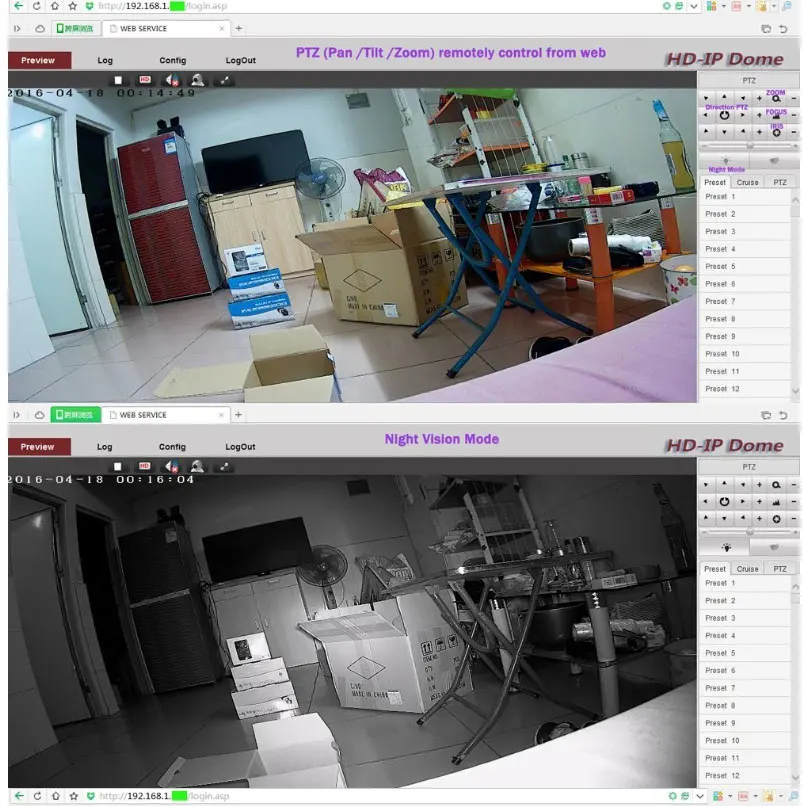Click the circular reset icon in the night vision PTZ pad
812x806 pixels.
pyautogui.click(x=724, y=501)
